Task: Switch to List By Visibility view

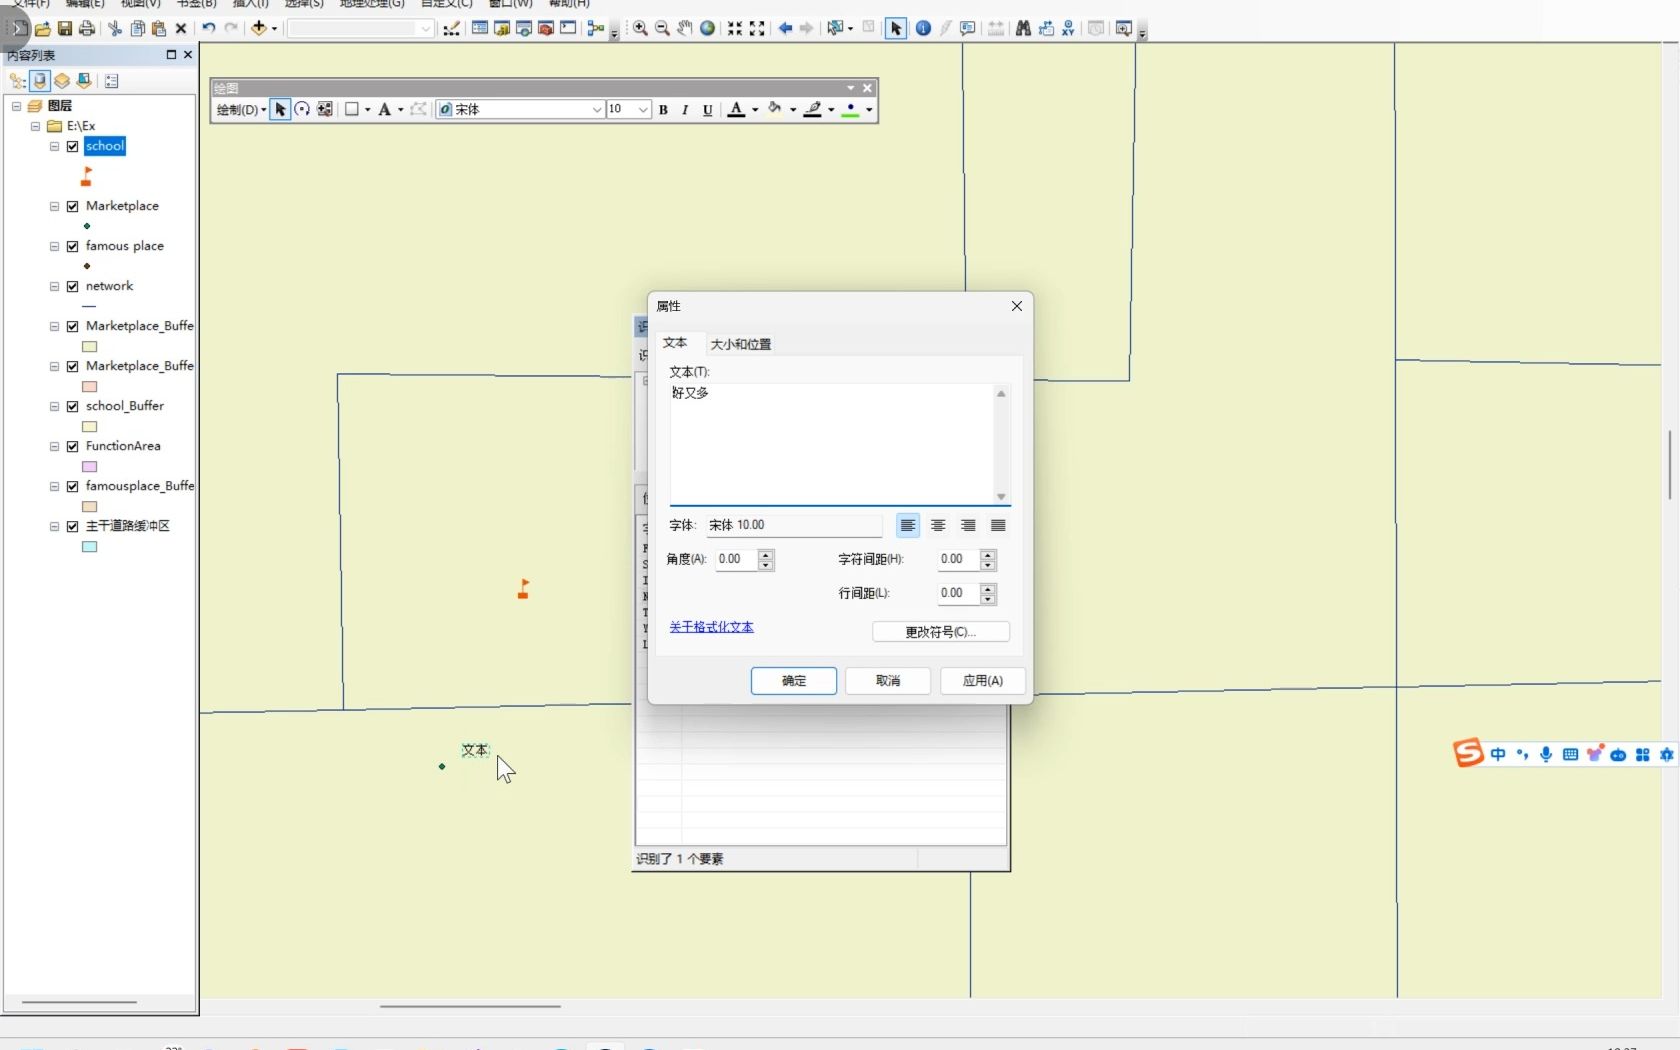Action: [62, 81]
